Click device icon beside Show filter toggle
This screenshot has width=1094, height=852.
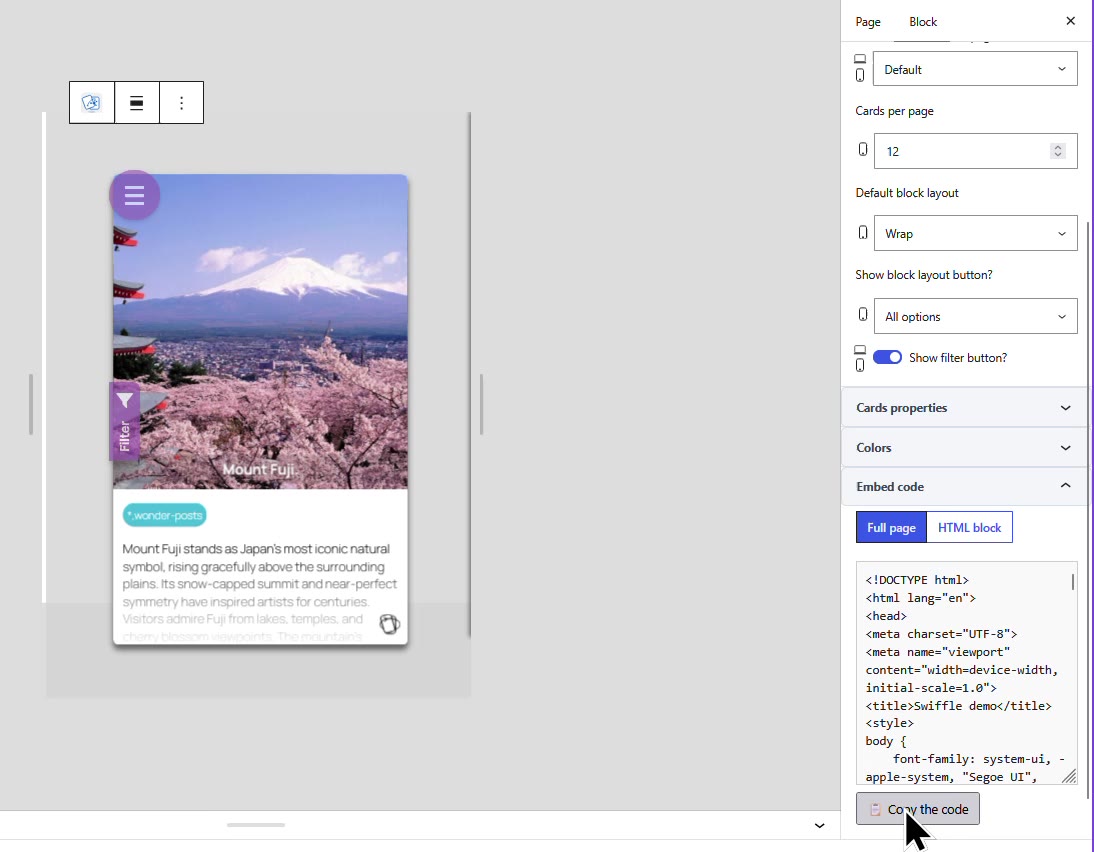[860, 359]
